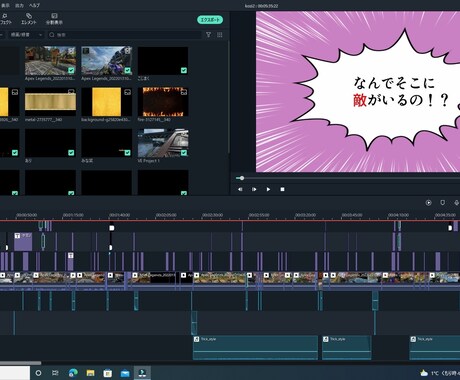
Task: Open Microsoft Store from the taskbar
Action: (108, 373)
